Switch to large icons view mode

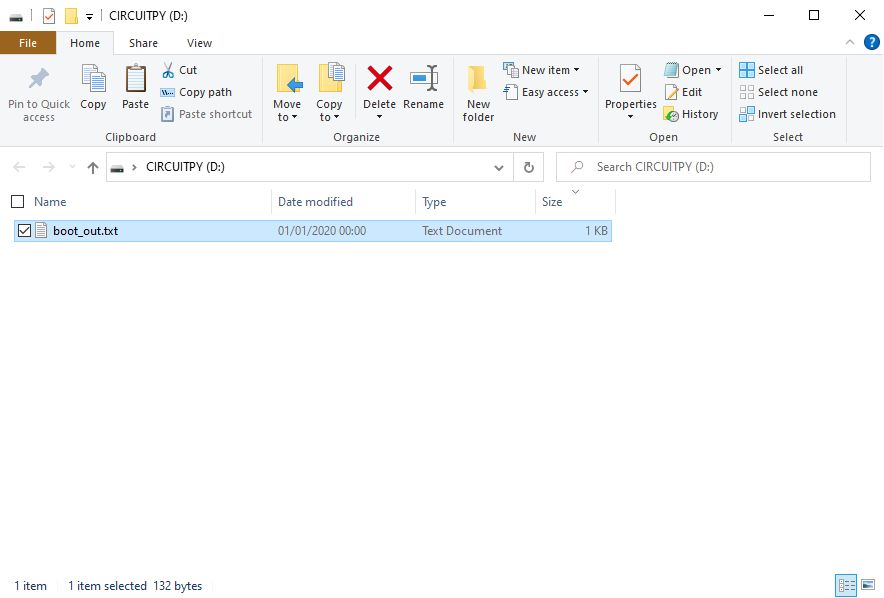868,585
